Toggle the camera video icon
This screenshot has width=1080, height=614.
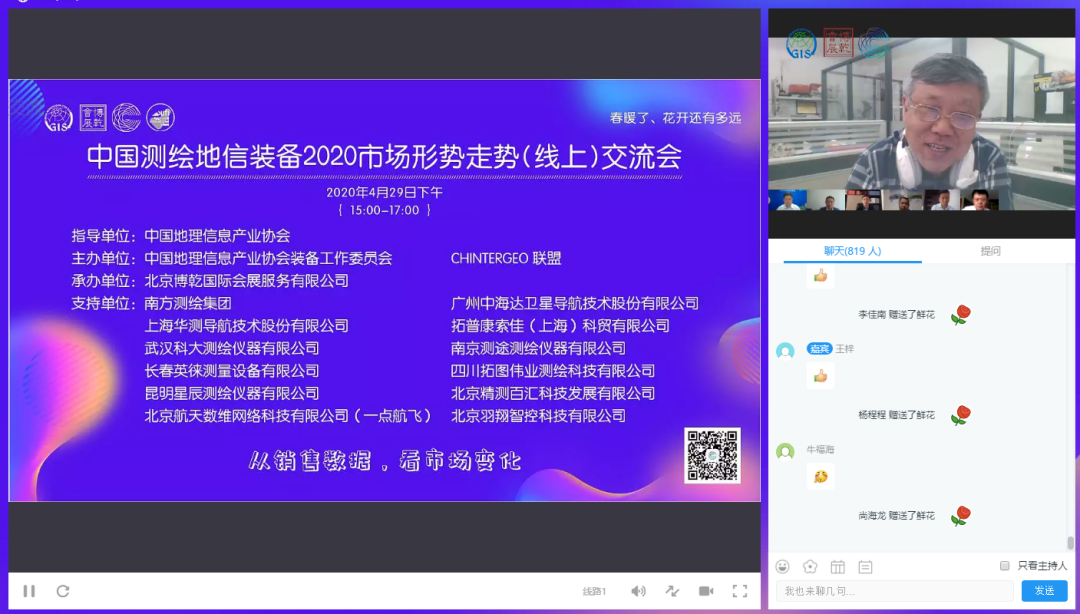(706, 591)
